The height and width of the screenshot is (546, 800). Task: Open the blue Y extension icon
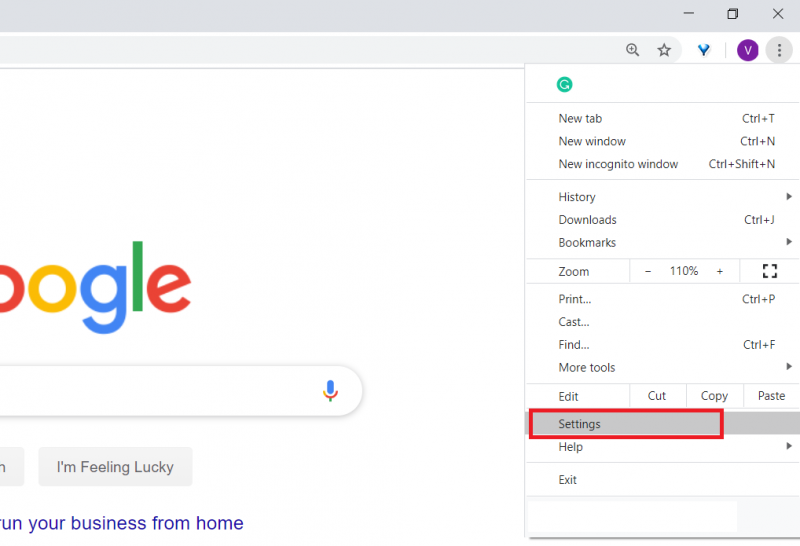pos(704,50)
